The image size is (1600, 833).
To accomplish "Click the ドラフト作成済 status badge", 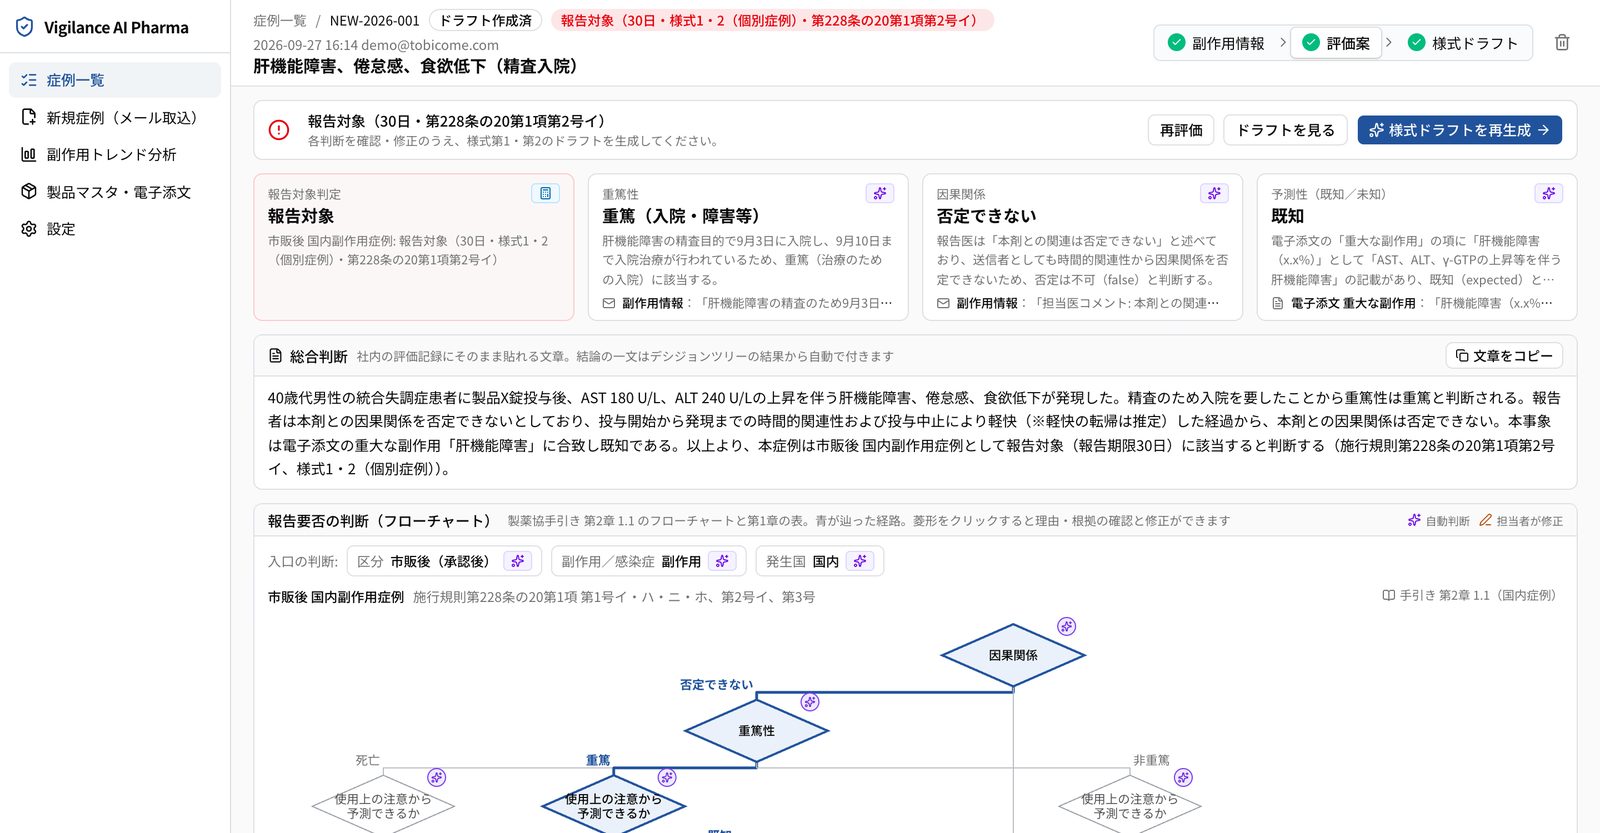I will (486, 20).
